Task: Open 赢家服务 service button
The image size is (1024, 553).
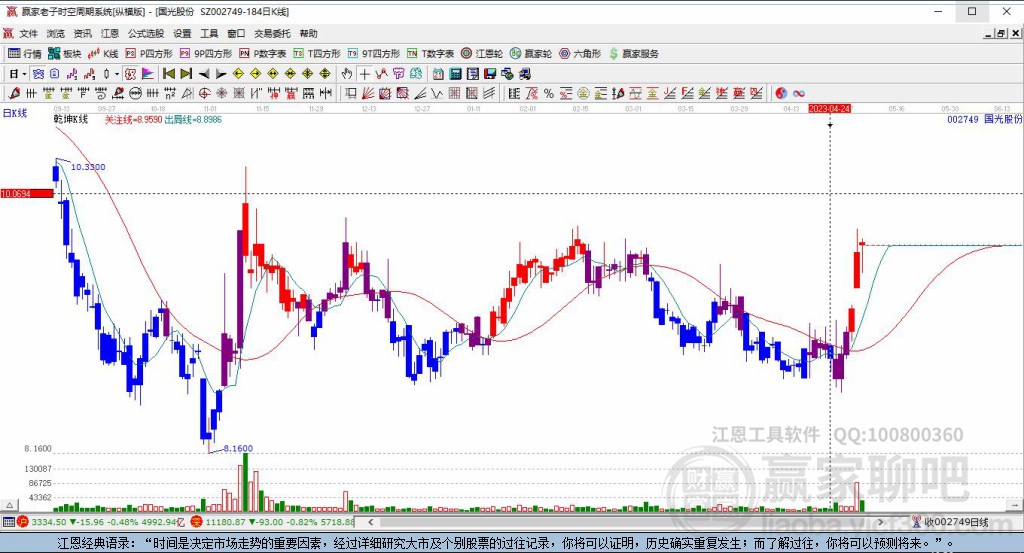Action: tap(633, 54)
